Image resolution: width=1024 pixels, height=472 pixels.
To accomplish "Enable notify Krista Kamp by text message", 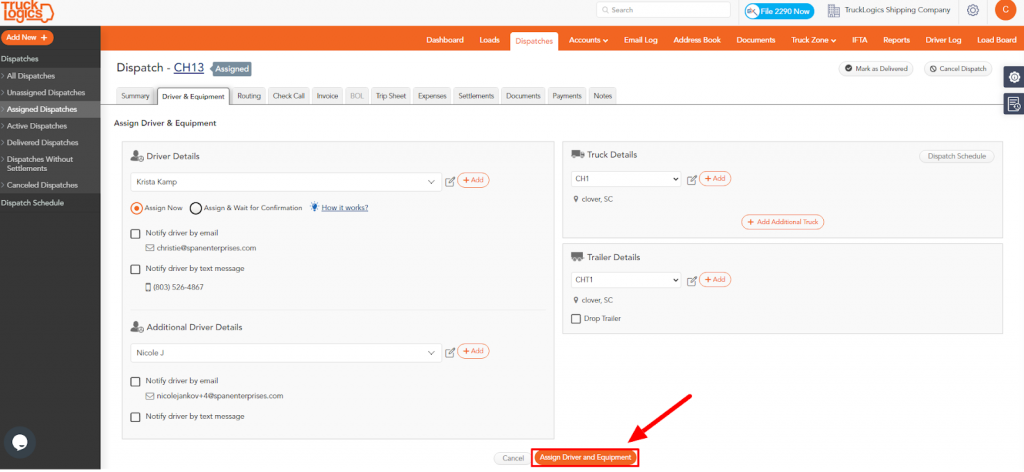I will pos(135,268).
